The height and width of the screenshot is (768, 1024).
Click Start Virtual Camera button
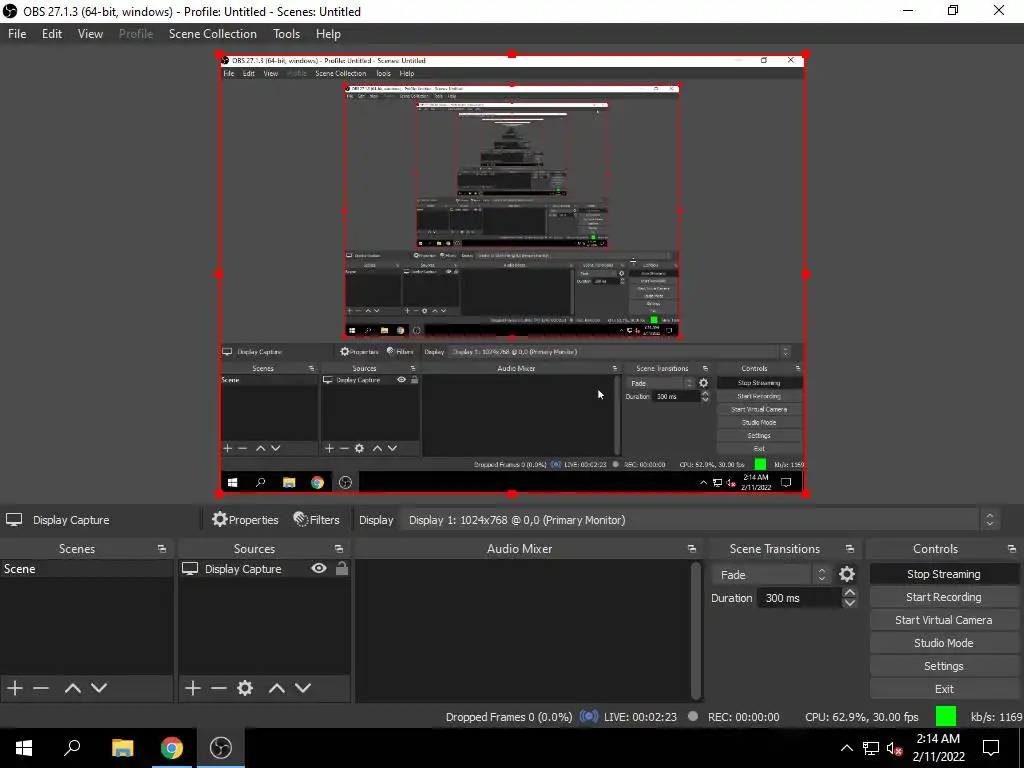coord(944,620)
